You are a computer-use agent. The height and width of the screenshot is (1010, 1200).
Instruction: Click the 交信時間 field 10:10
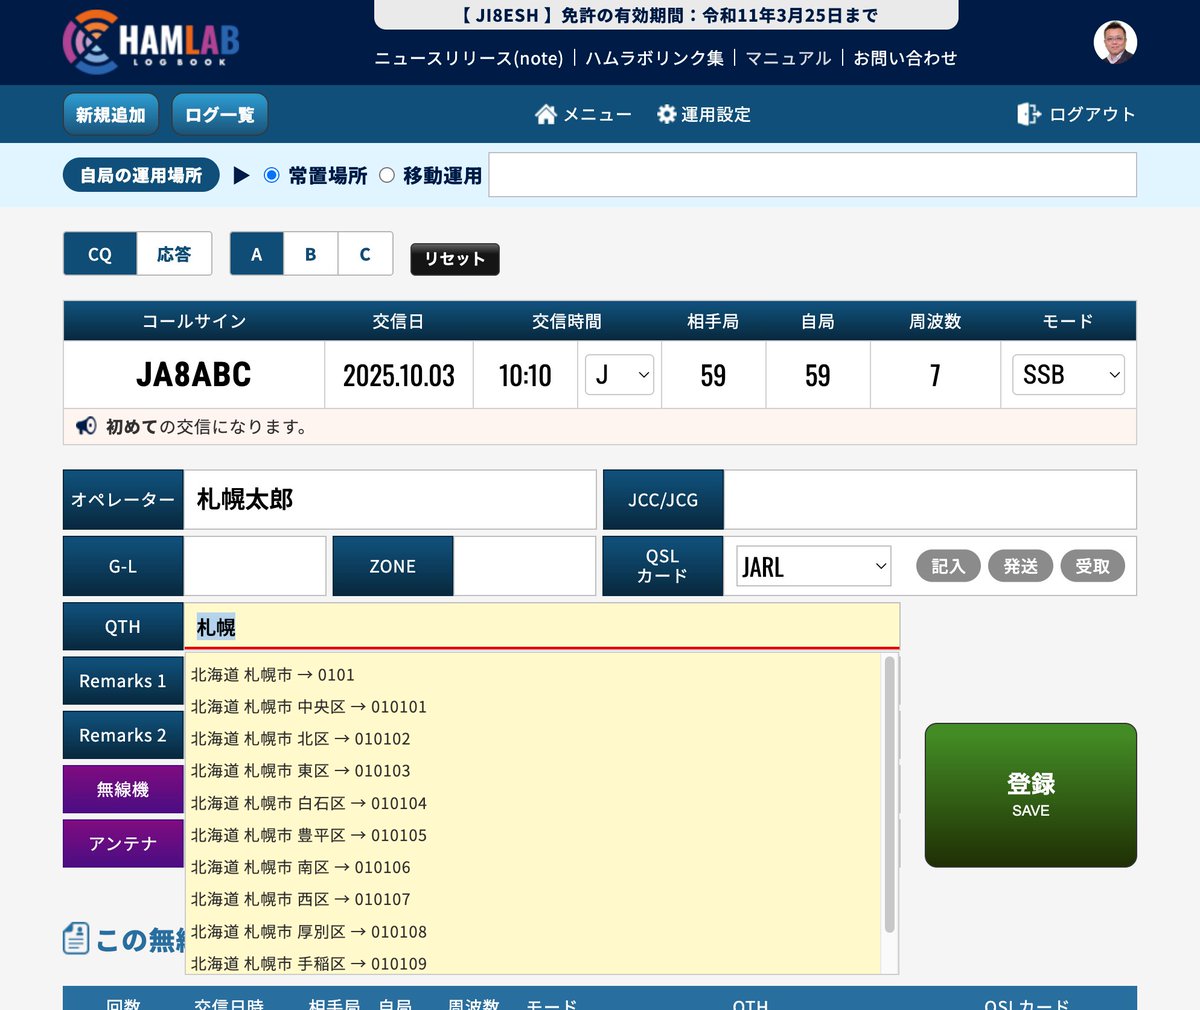(x=525, y=375)
